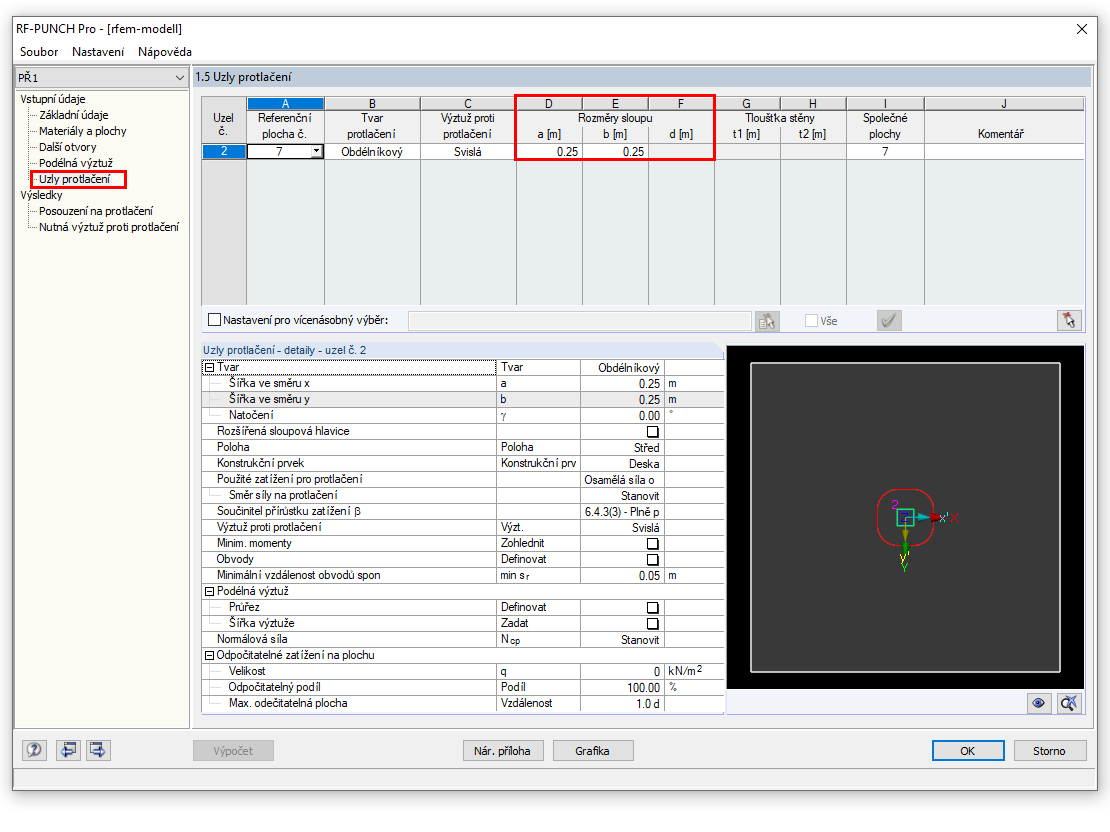The image size is (1110, 832).
Task: Click the Použité zatížení value Osamělá síla
Action: click(622, 479)
